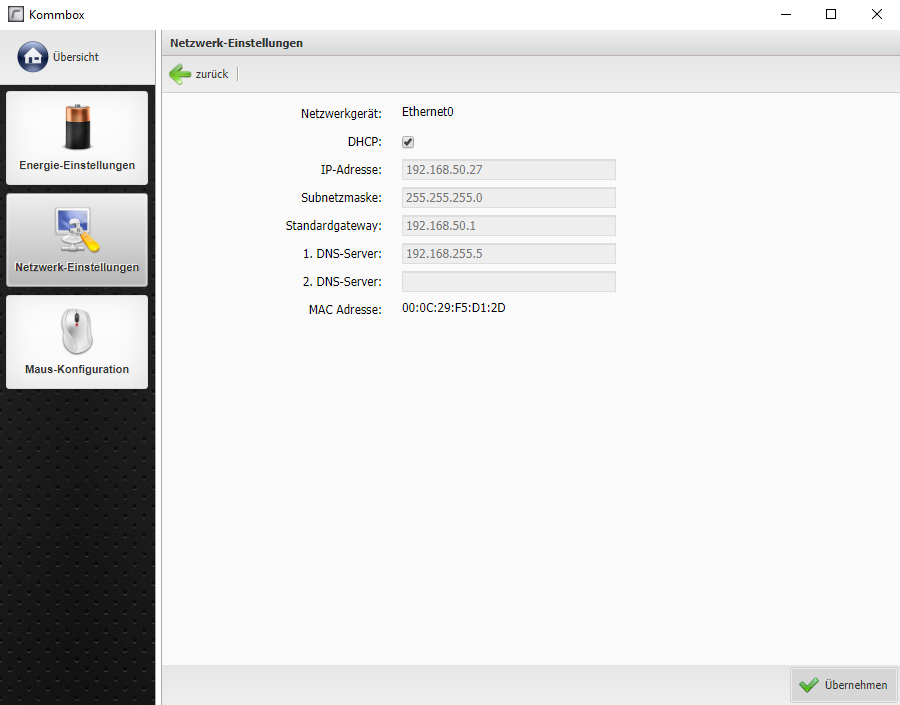
Task: Click the empty 2. DNS-Server field
Action: (508, 282)
